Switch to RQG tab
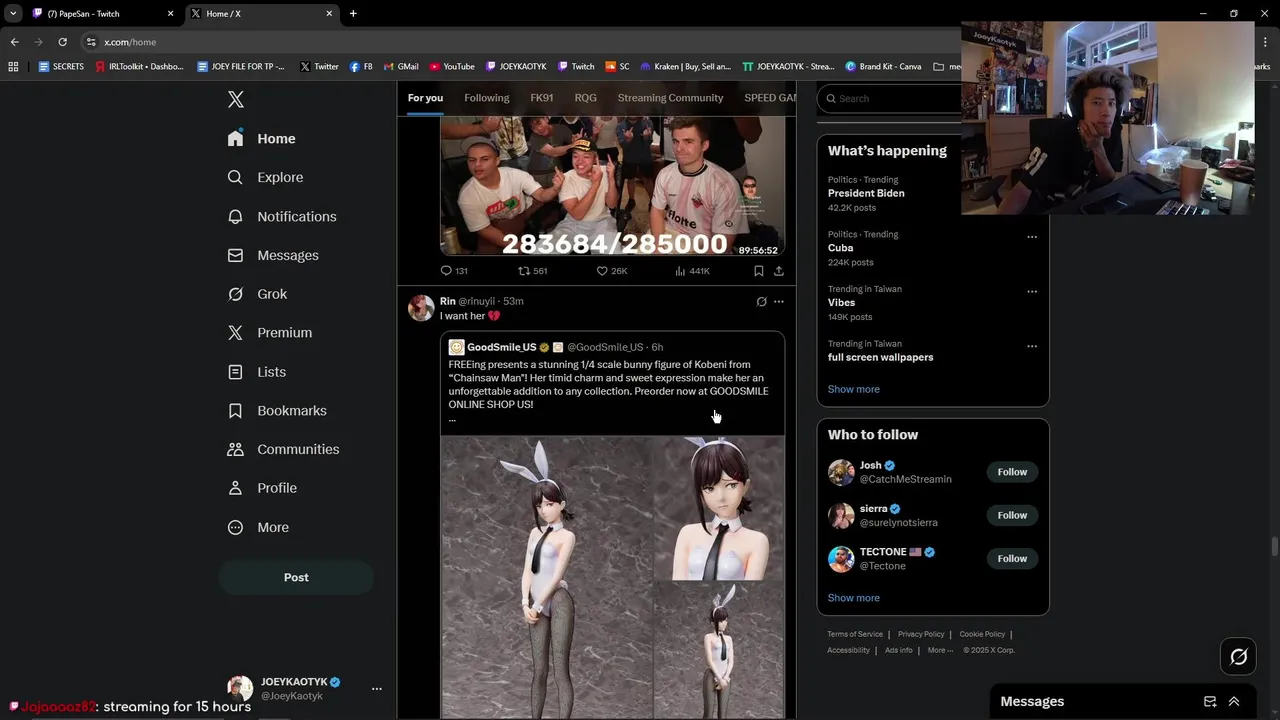Viewport: 1280px width, 720px height. click(586, 98)
